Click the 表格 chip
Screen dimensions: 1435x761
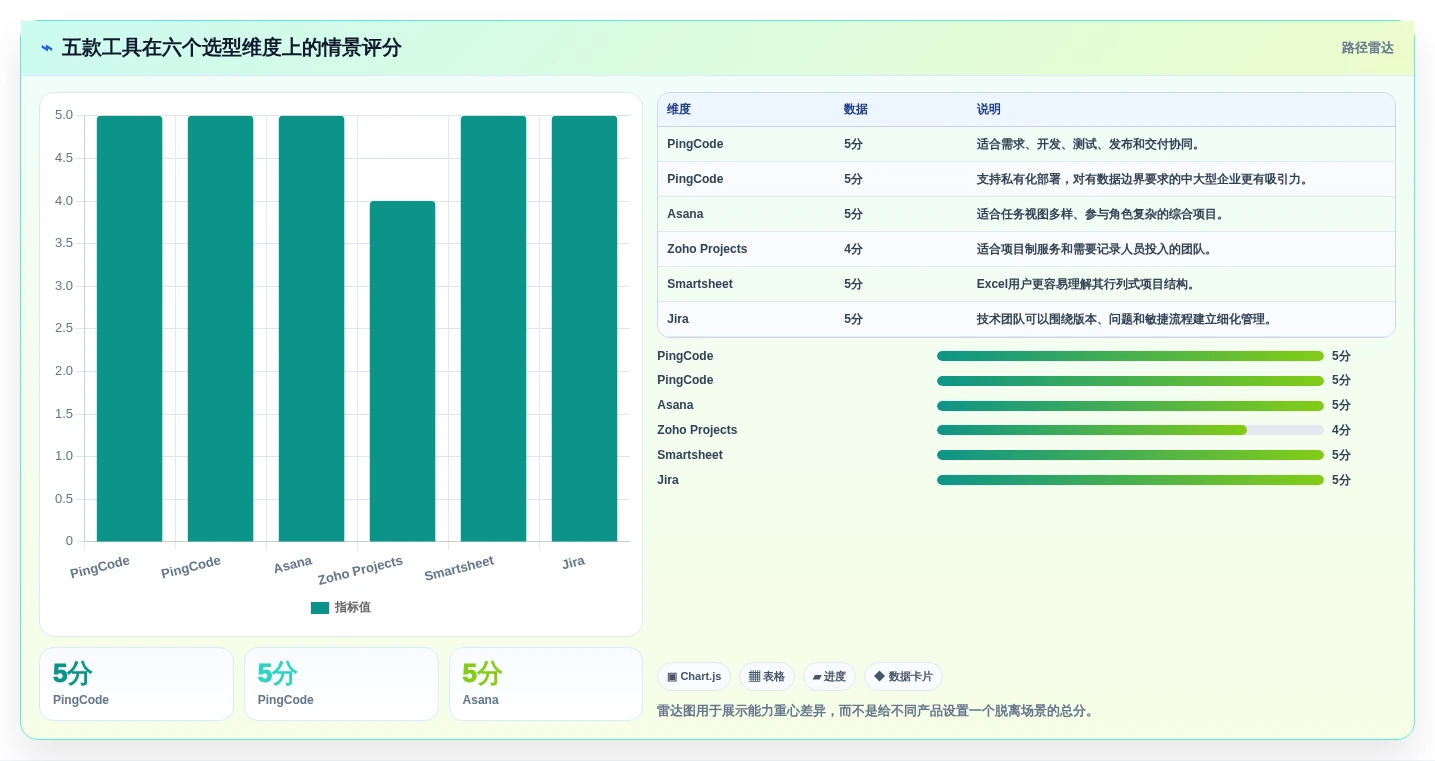coord(767,677)
